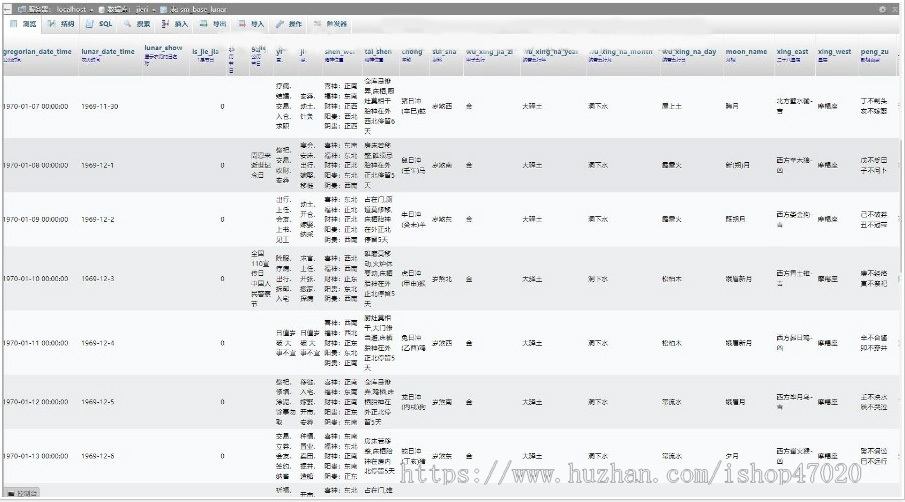Image resolution: width=905 pixels, height=502 pixels.
Task: Select cell 1970-01-13 00:00:00
Action: [x=36, y=456]
